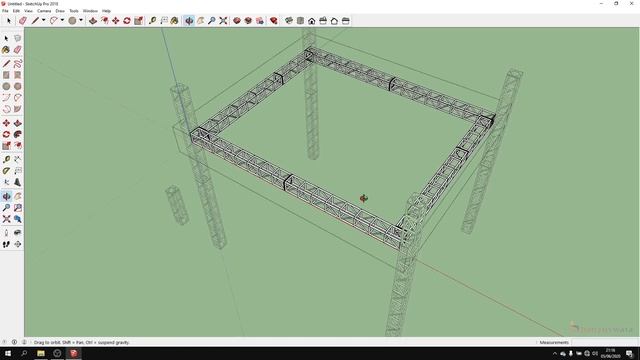Open the Windows notification center
Viewport: 640px width, 360px height.
pos(629,353)
